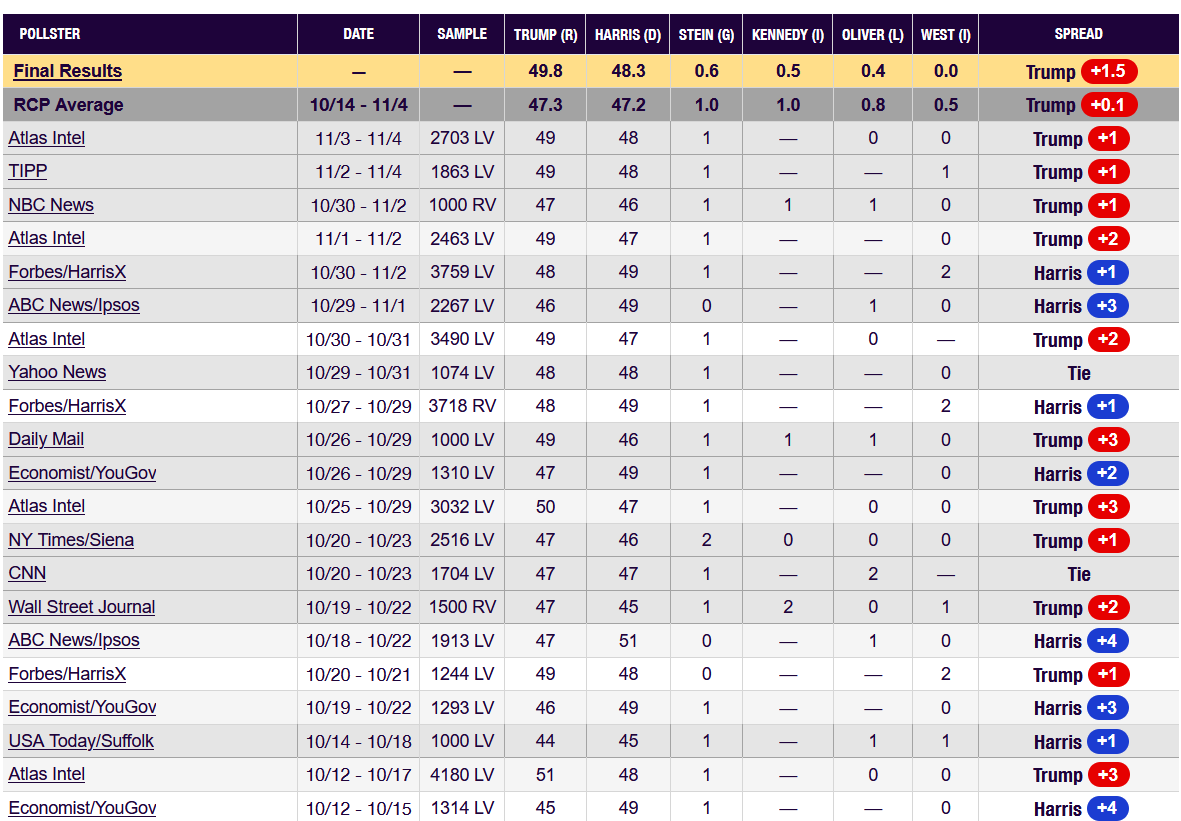Click the Trump +3 spread in Daily Mail row
This screenshot has height=821, width=1181.
[x=1081, y=440]
